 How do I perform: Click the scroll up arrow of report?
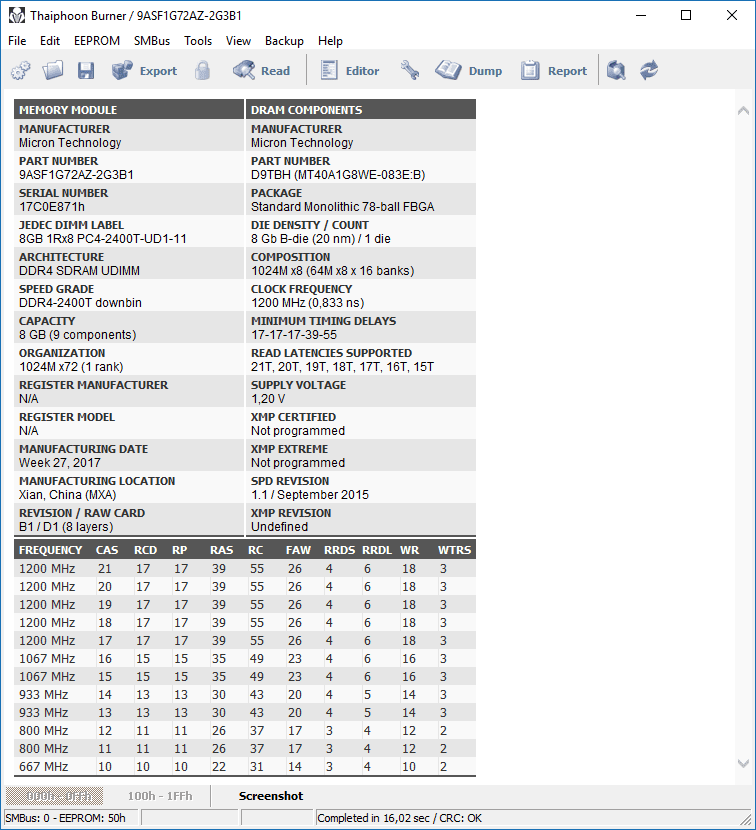743,110
